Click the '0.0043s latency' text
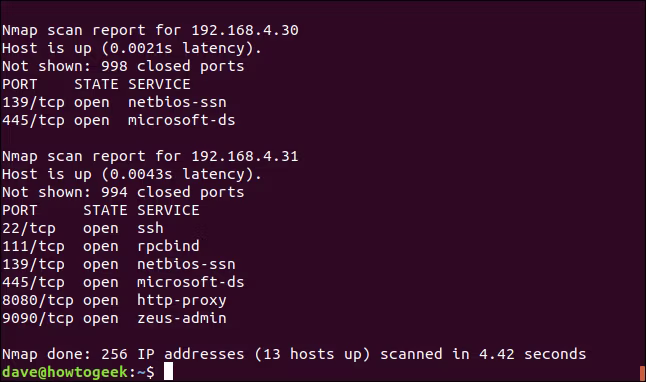The width and height of the screenshot is (646, 382). (177, 174)
